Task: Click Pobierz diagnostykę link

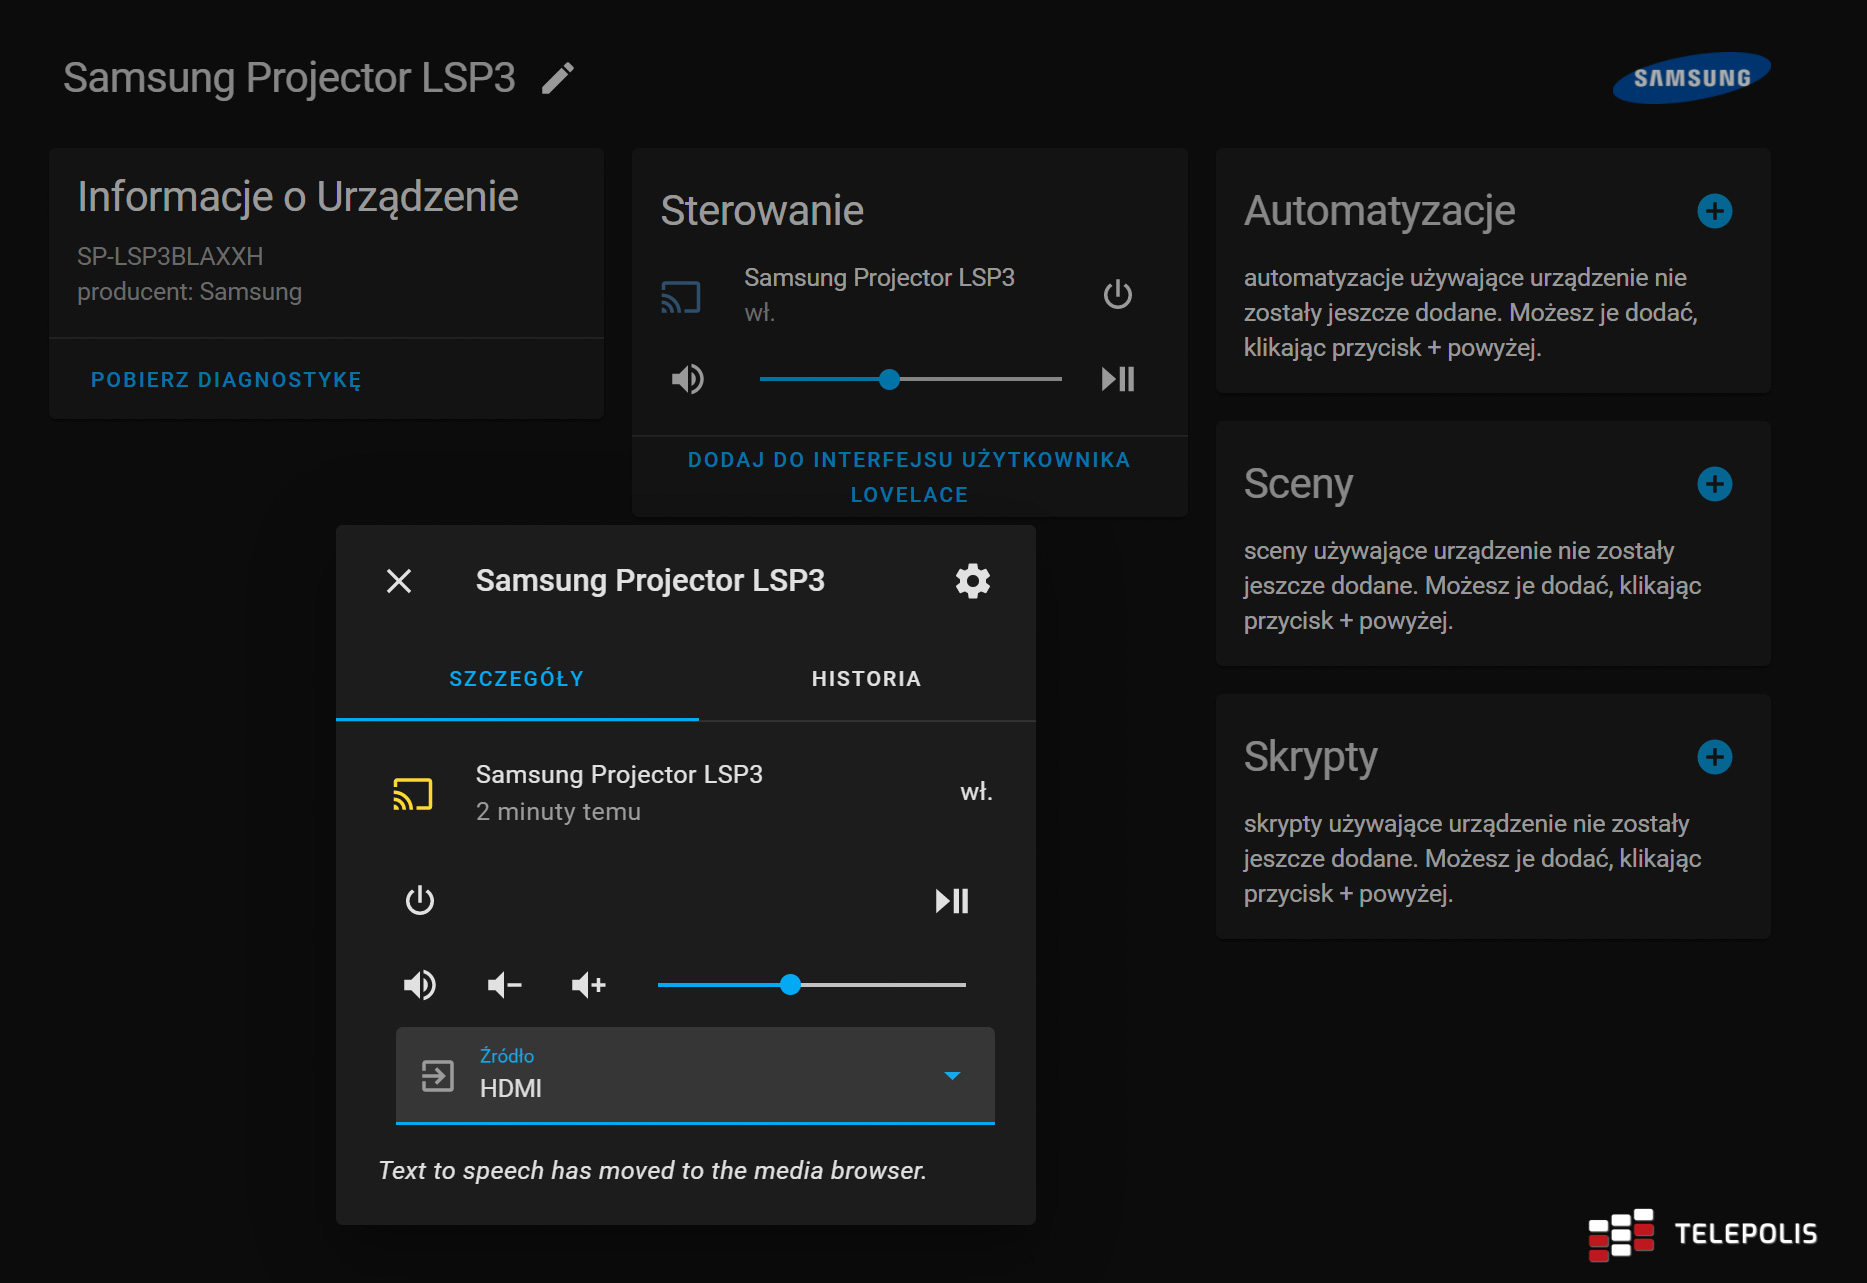Action: [226, 380]
